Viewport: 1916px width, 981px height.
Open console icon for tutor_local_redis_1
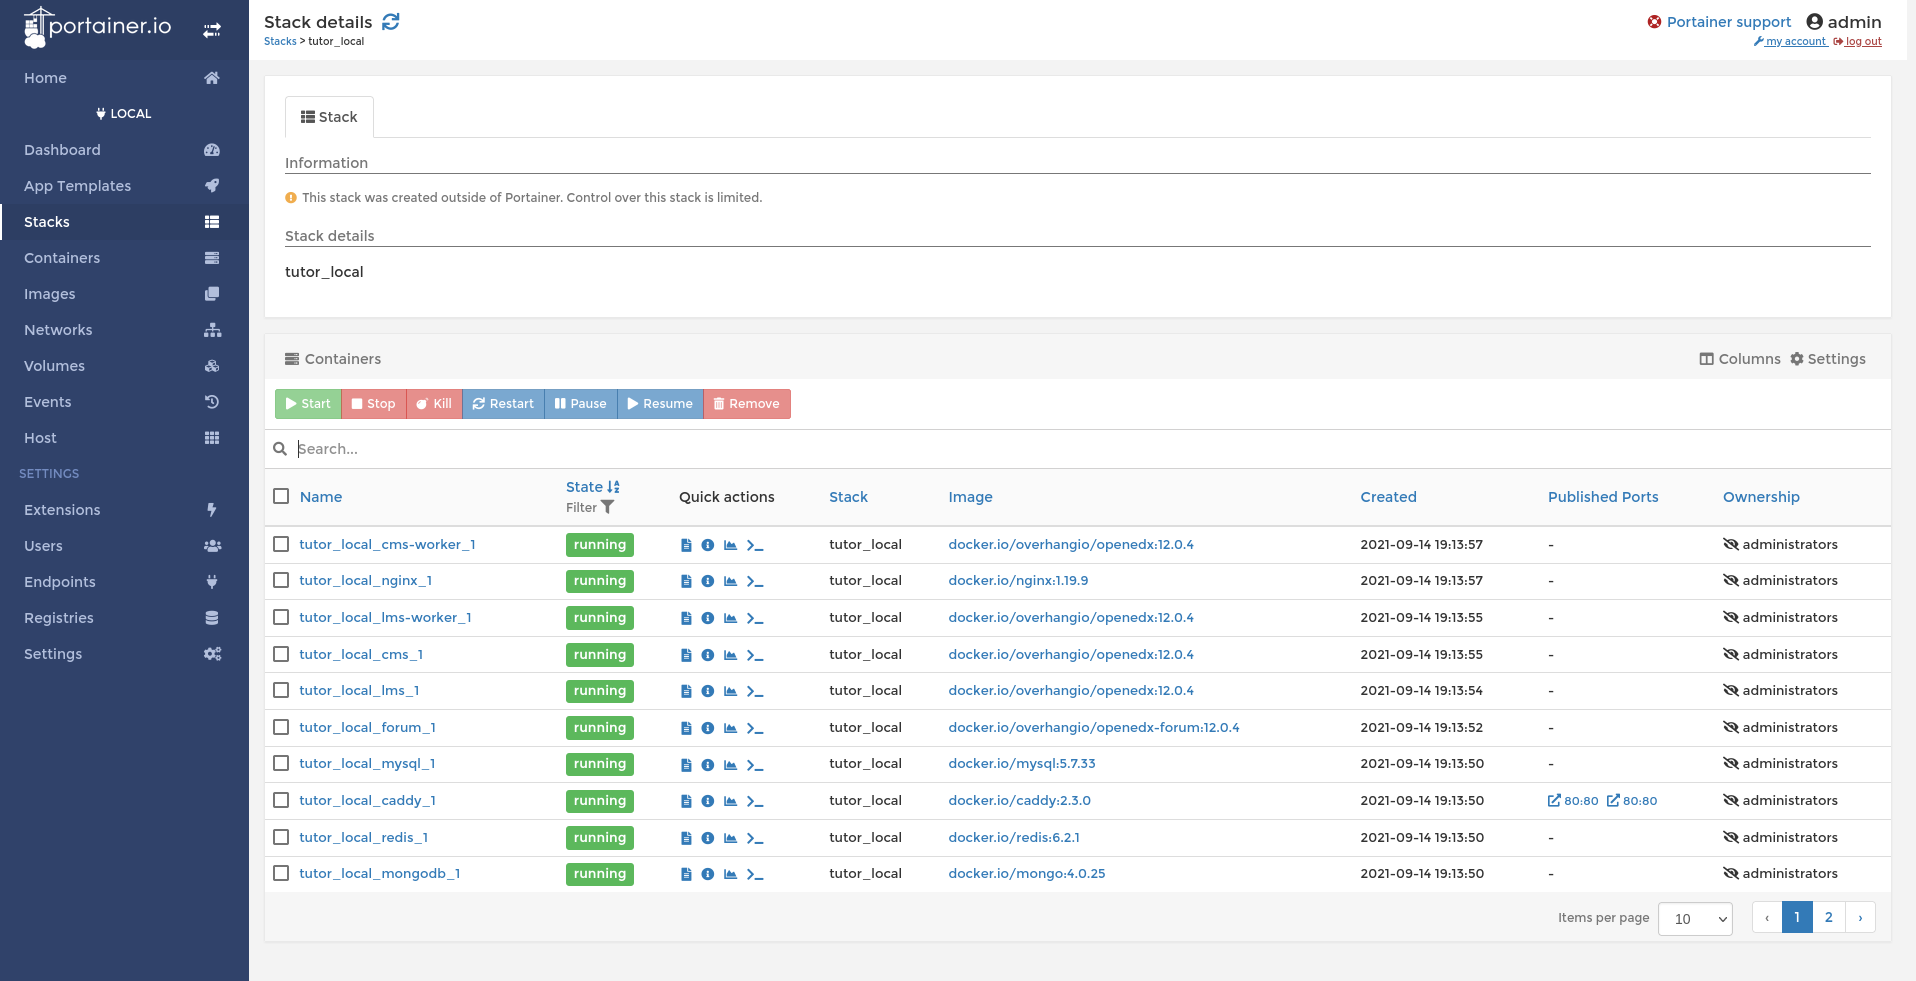point(755,838)
